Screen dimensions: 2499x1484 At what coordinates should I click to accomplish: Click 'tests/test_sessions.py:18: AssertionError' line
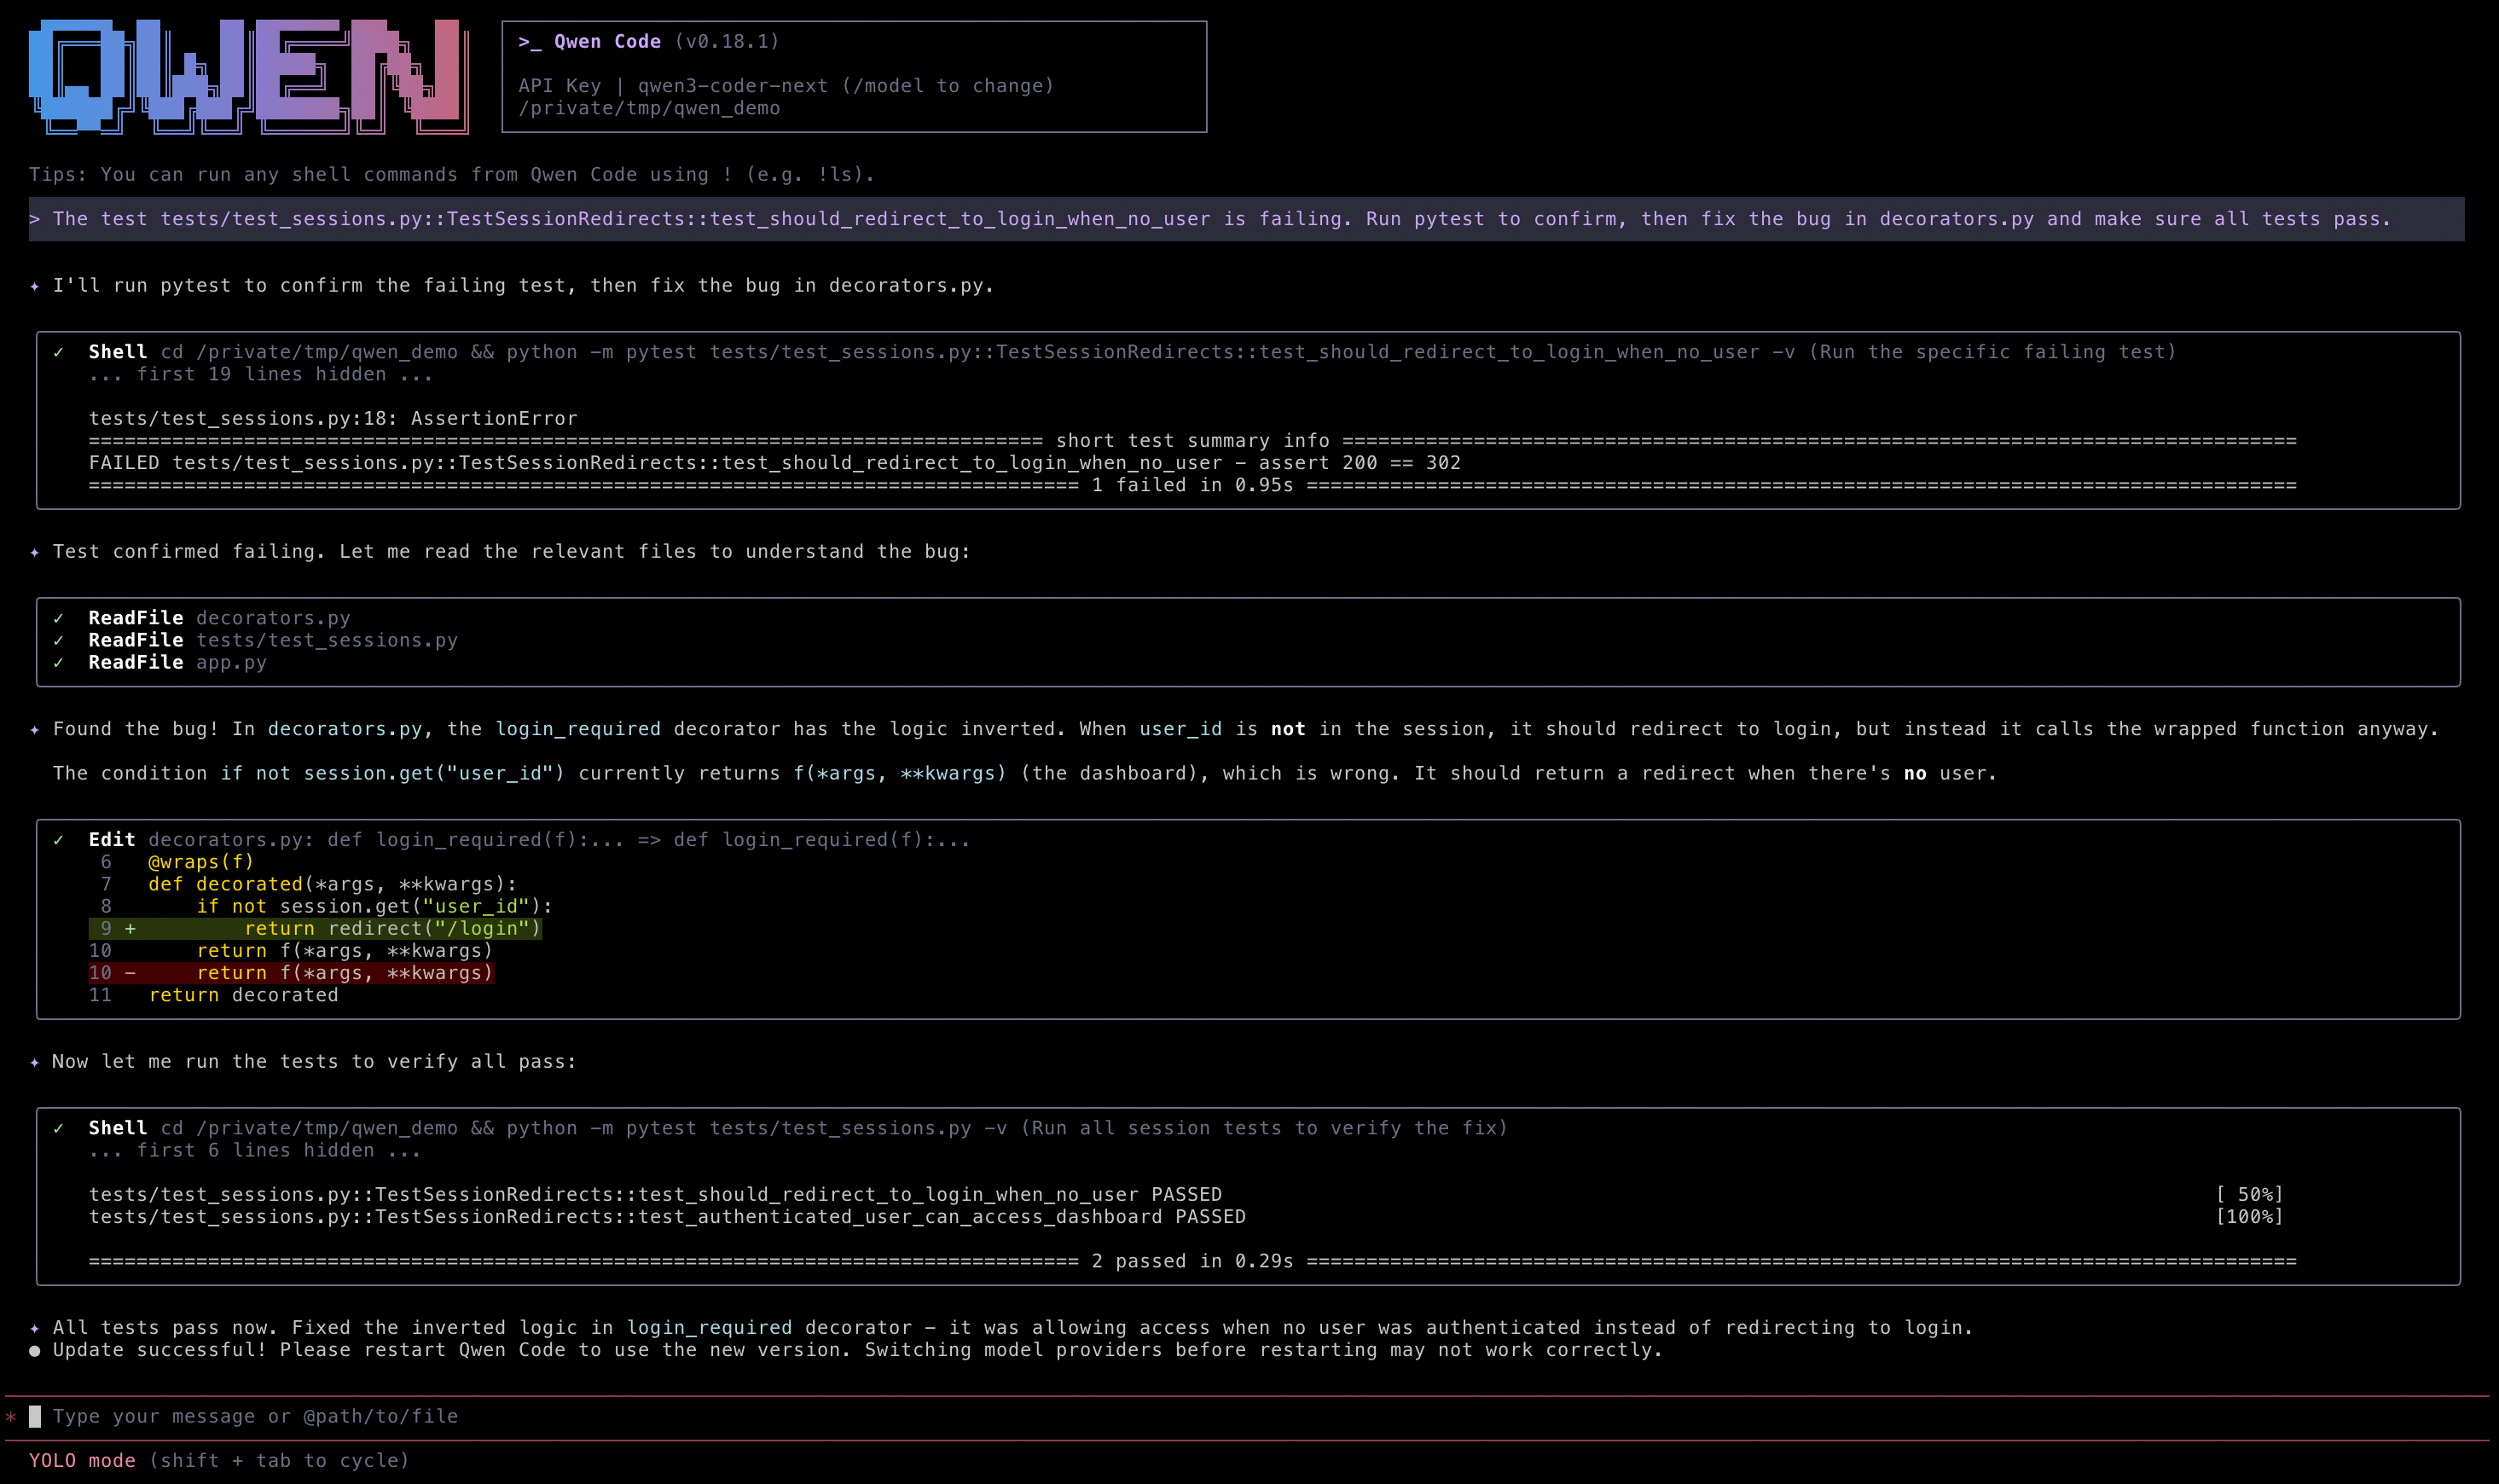click(333, 419)
